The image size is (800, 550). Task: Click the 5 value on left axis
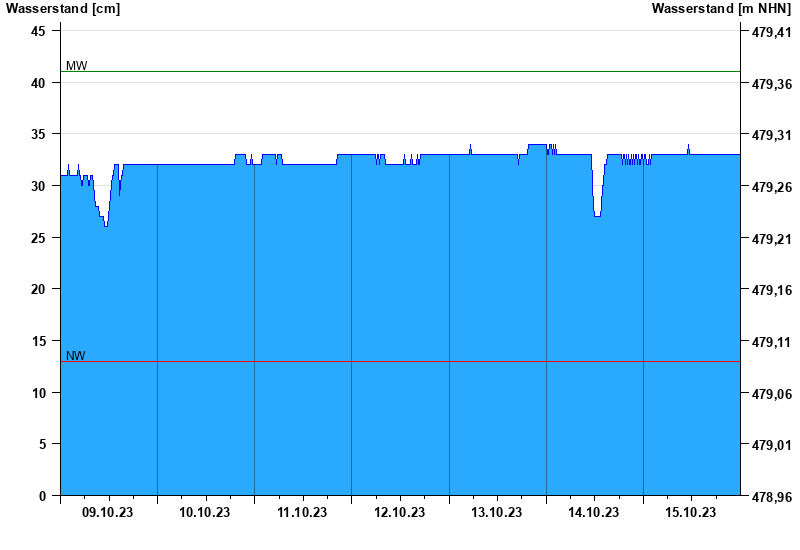point(42,444)
